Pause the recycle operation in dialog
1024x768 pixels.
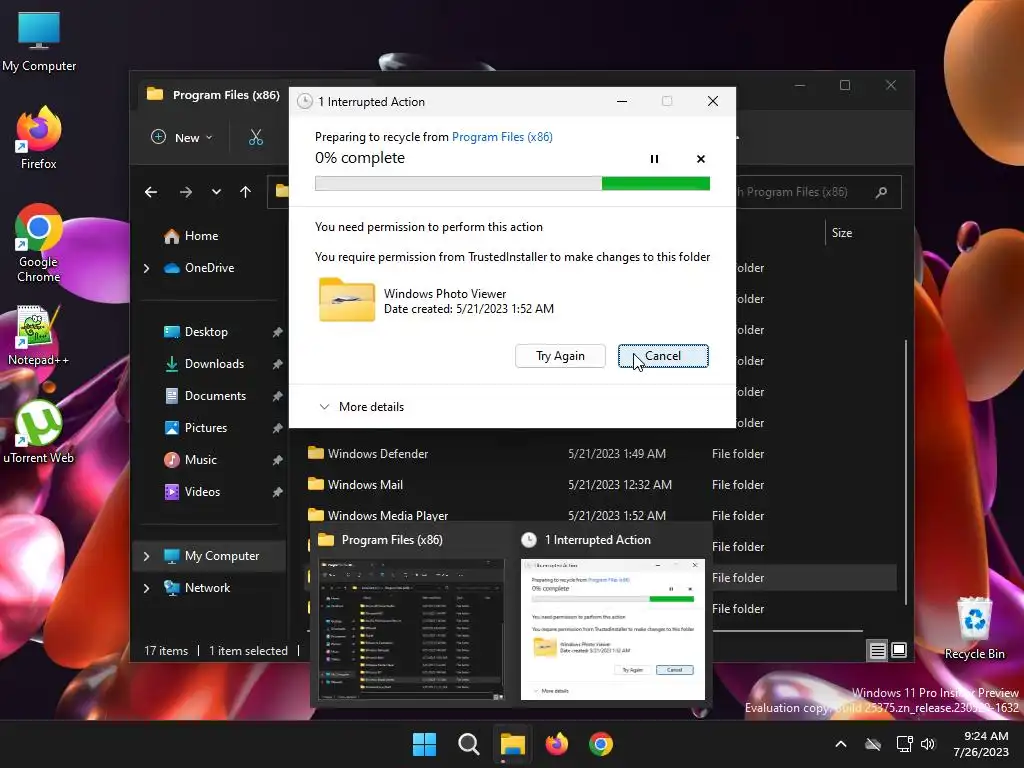654,159
